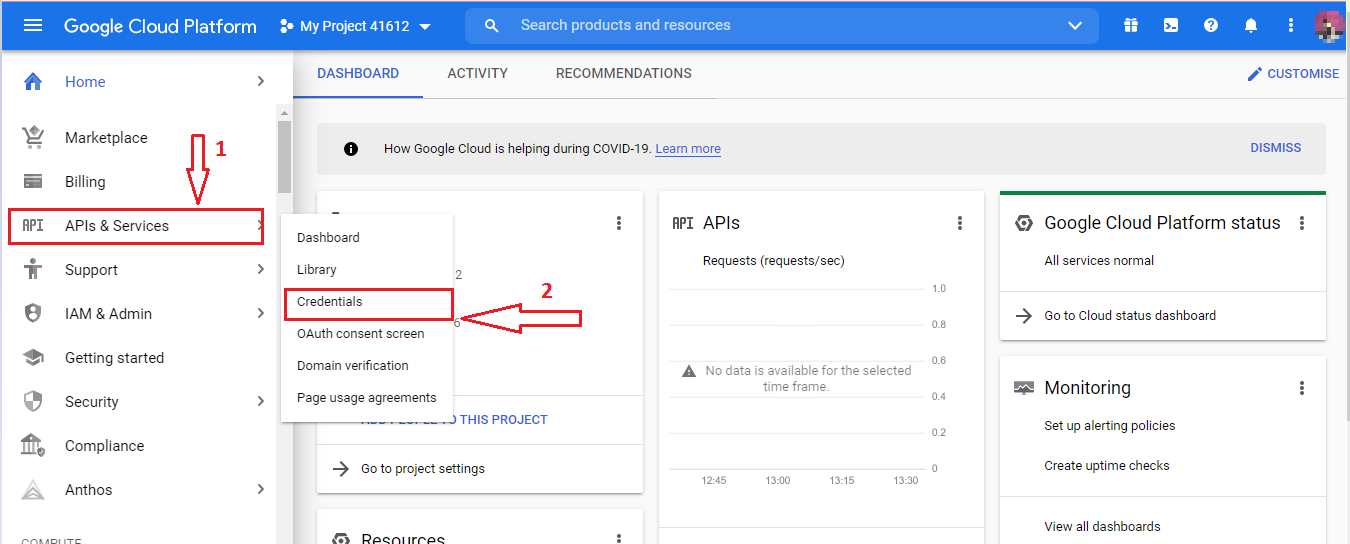Click the APIs card title
The width and height of the screenshot is (1350, 544).
[x=721, y=223]
